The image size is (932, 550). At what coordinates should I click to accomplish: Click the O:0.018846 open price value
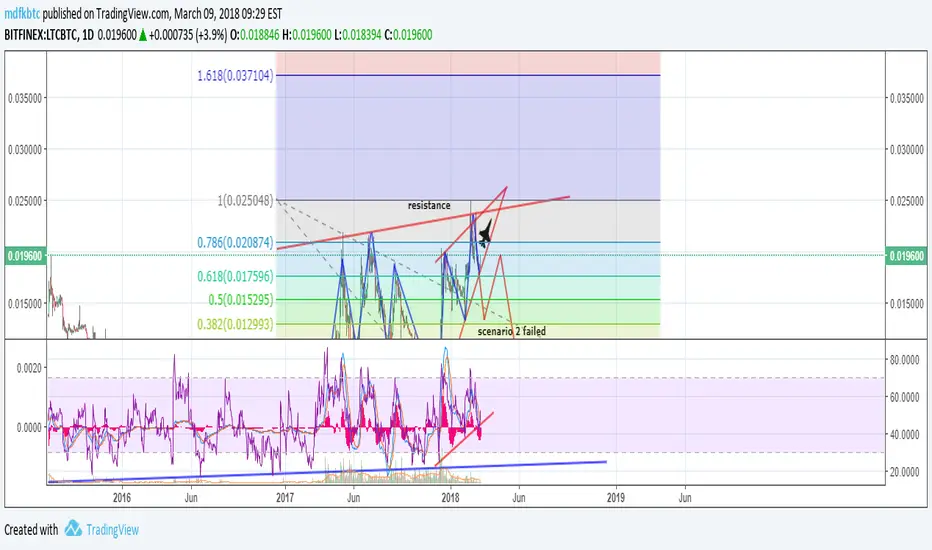pos(254,35)
